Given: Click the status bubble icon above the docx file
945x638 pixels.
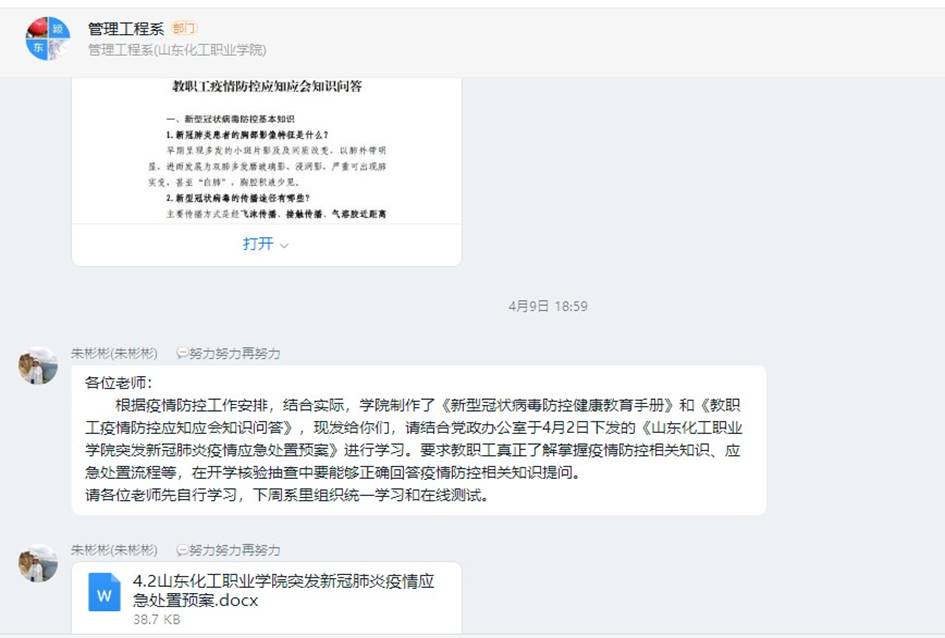Looking at the screenshot, I should point(182,551).
